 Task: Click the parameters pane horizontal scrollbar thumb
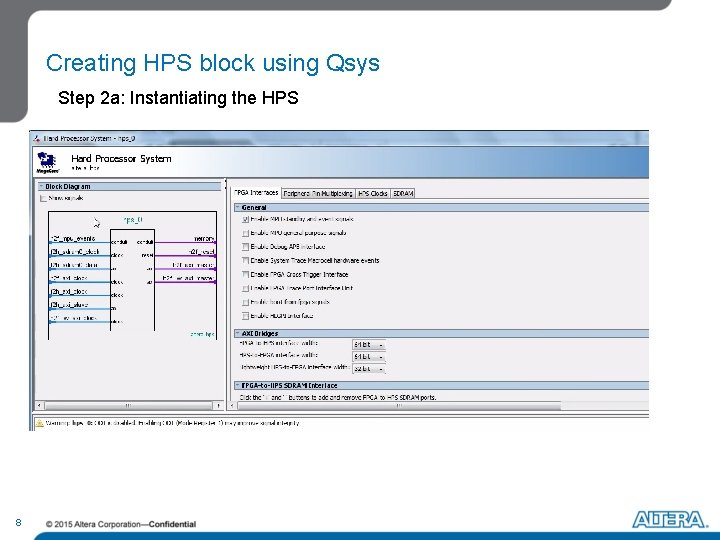pyautogui.click(x=399, y=405)
